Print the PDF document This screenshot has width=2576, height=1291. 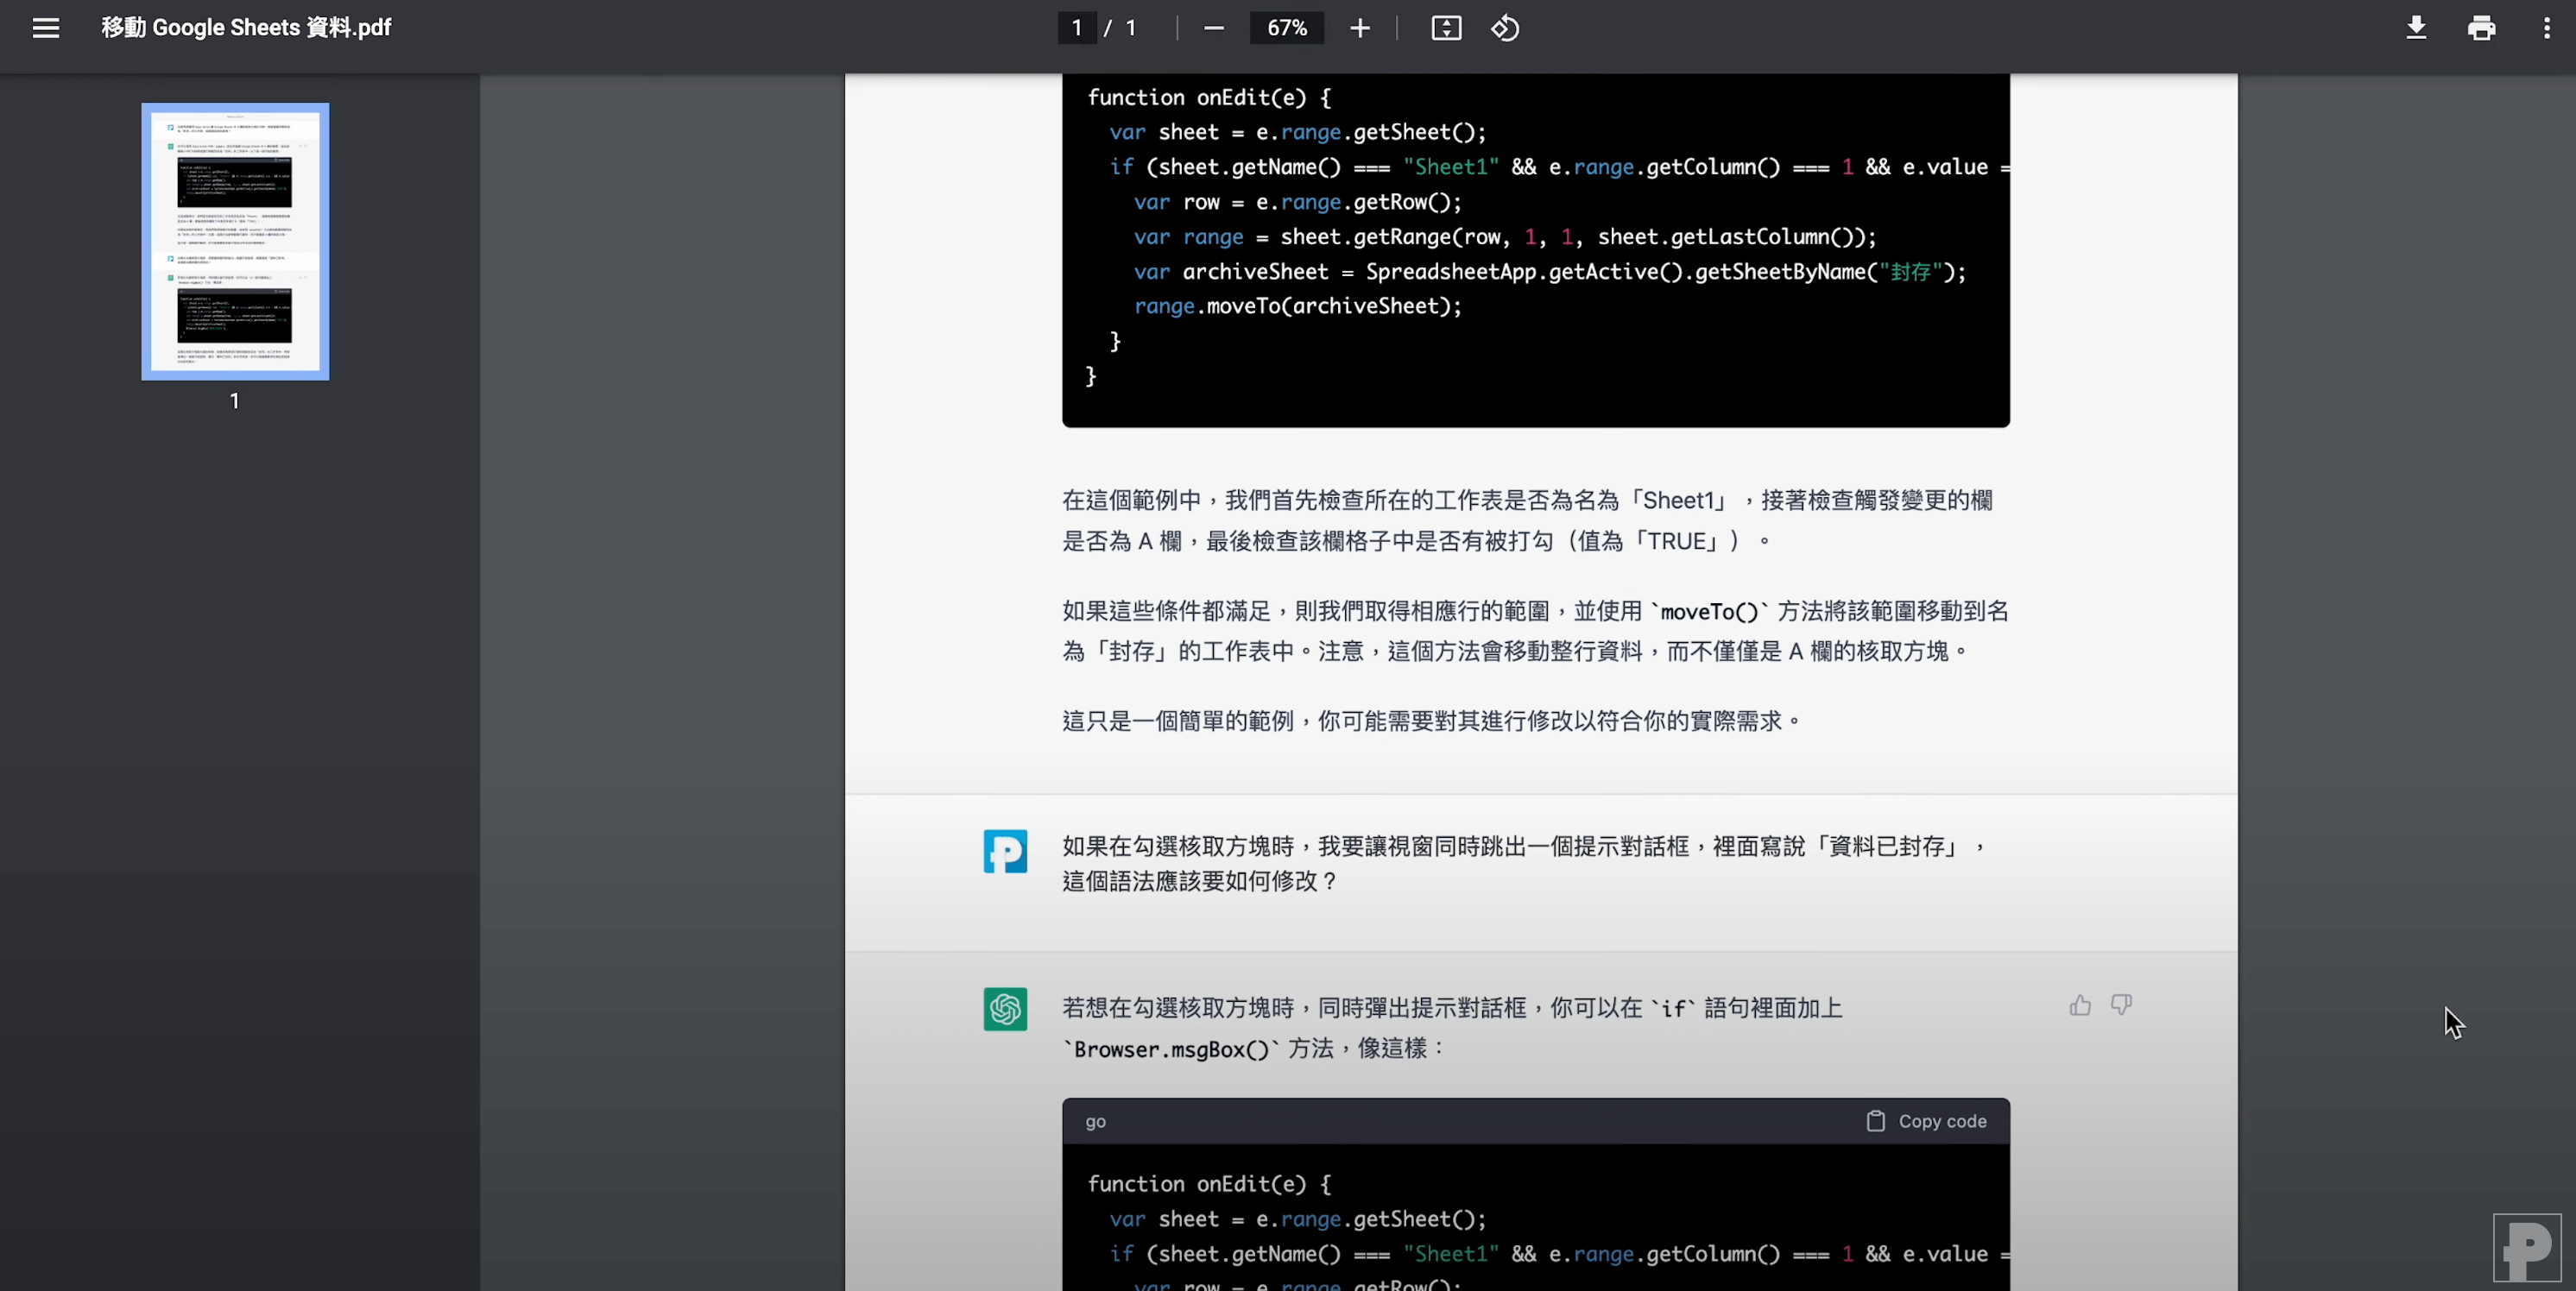[x=2481, y=28]
